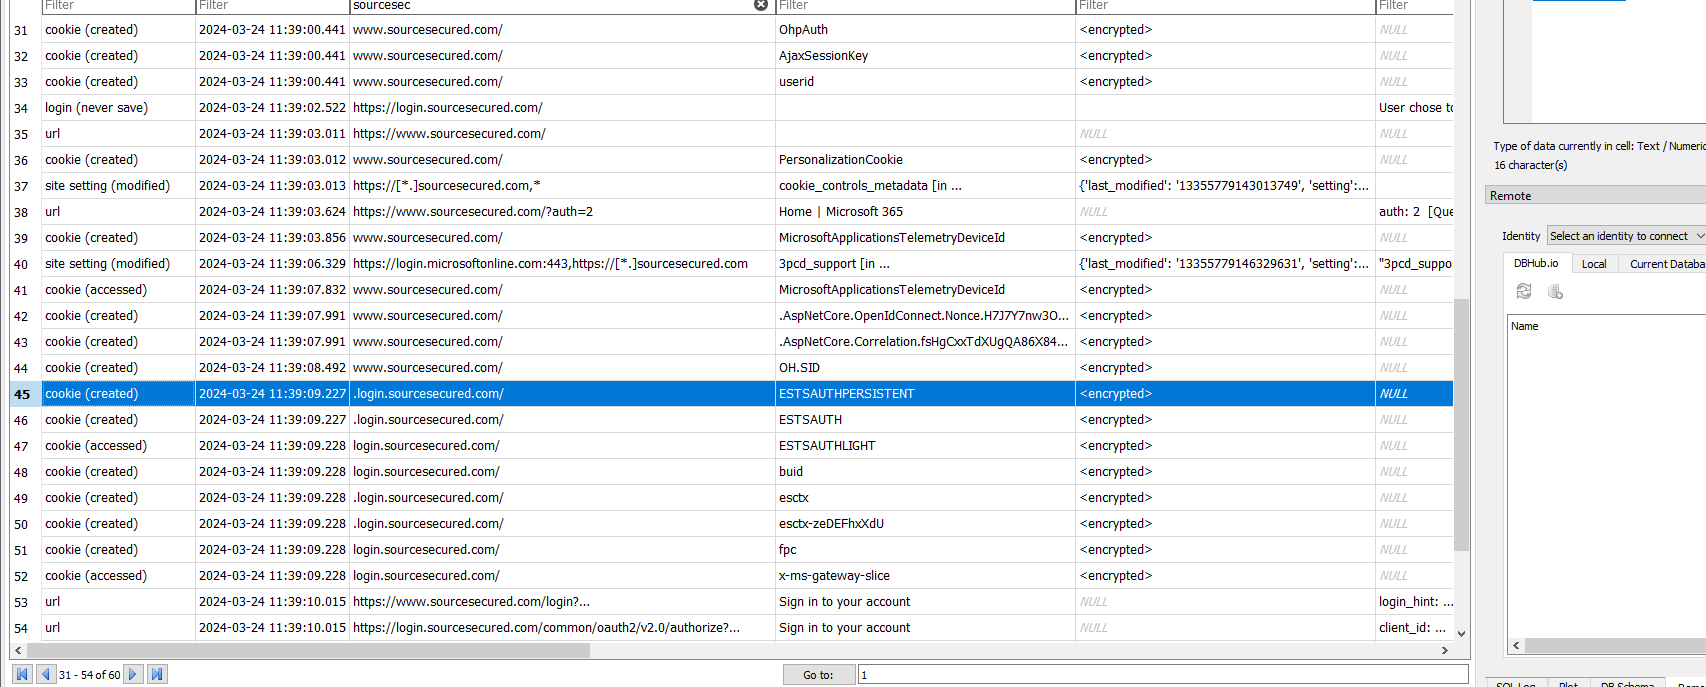Go to the previous page of rows
This screenshot has height=687, width=1706.
point(45,674)
